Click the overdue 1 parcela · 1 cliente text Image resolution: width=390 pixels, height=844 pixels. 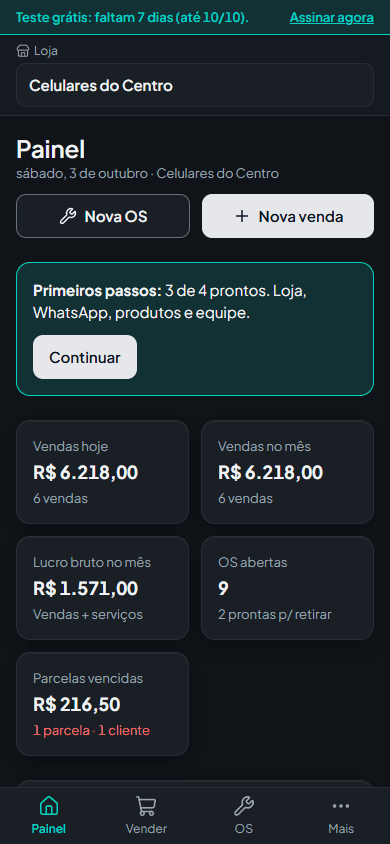[x=91, y=730]
